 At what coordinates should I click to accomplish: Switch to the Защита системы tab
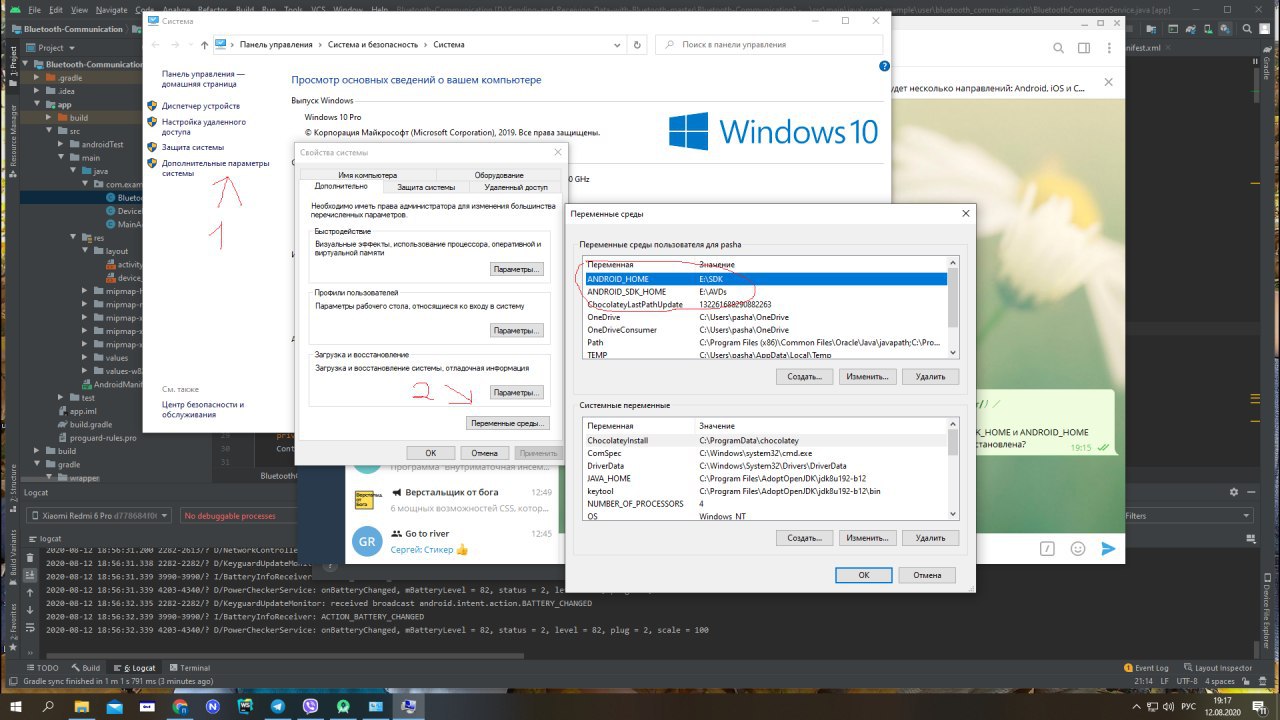pos(426,187)
